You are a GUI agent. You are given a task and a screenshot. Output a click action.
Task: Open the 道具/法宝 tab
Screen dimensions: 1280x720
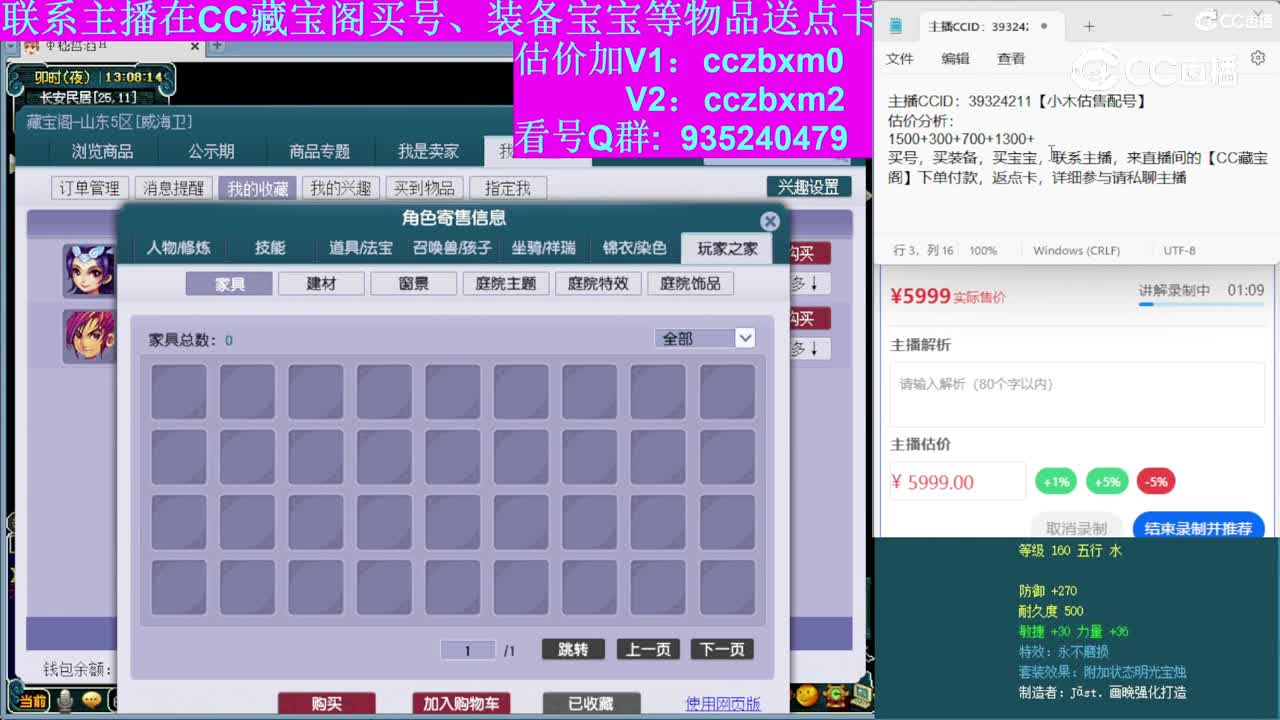[360, 248]
